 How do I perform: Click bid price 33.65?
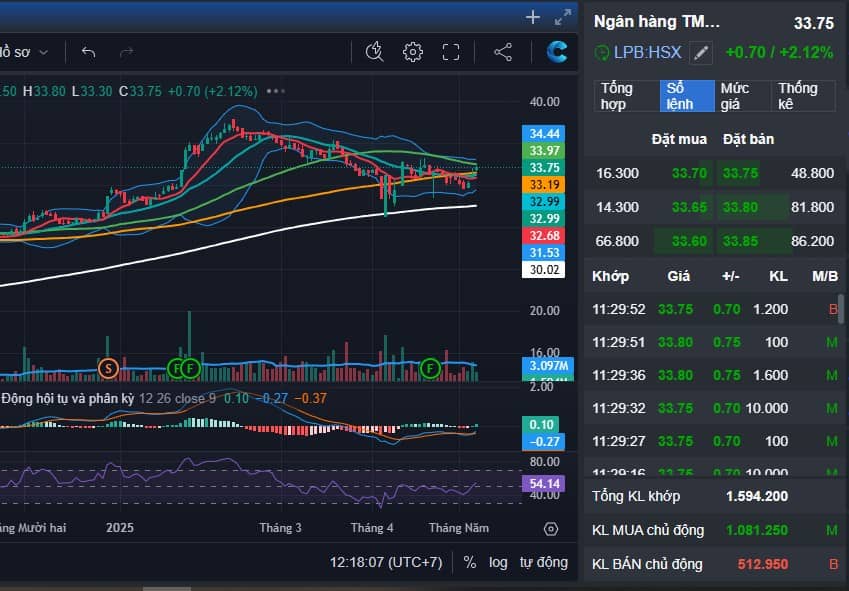click(689, 207)
